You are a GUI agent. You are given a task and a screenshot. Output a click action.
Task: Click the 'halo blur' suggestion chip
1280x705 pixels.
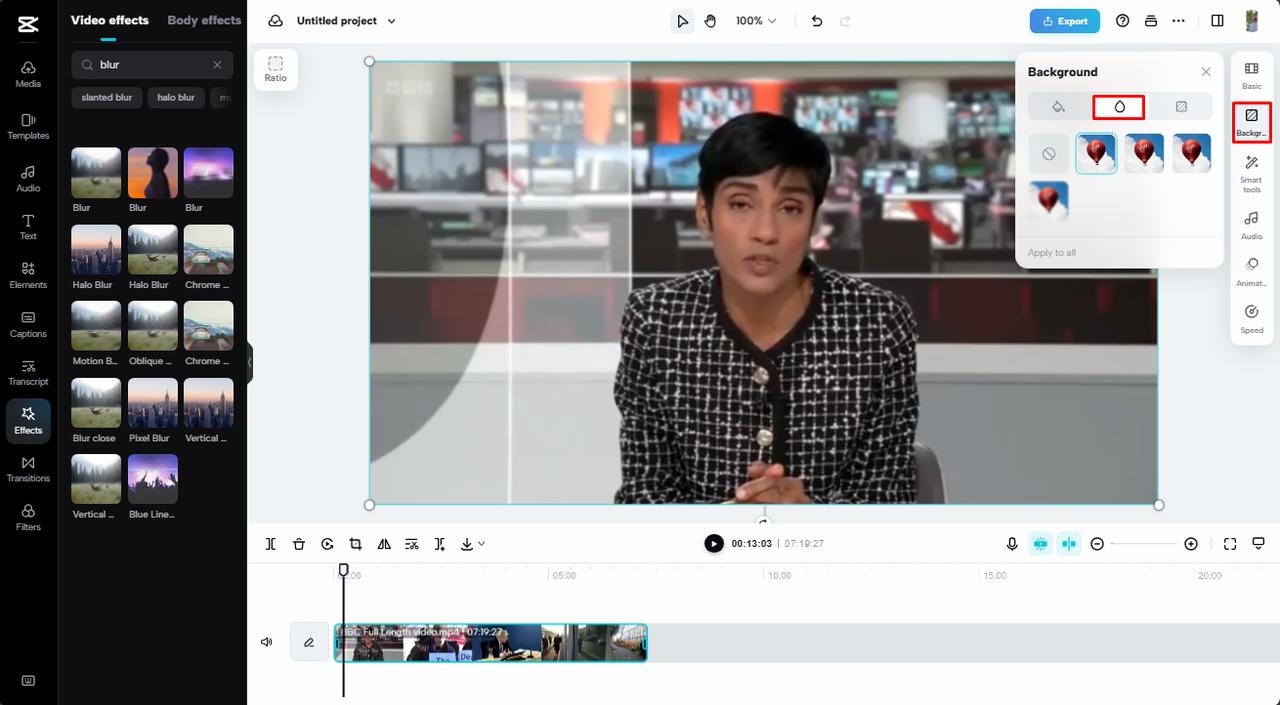(176, 98)
